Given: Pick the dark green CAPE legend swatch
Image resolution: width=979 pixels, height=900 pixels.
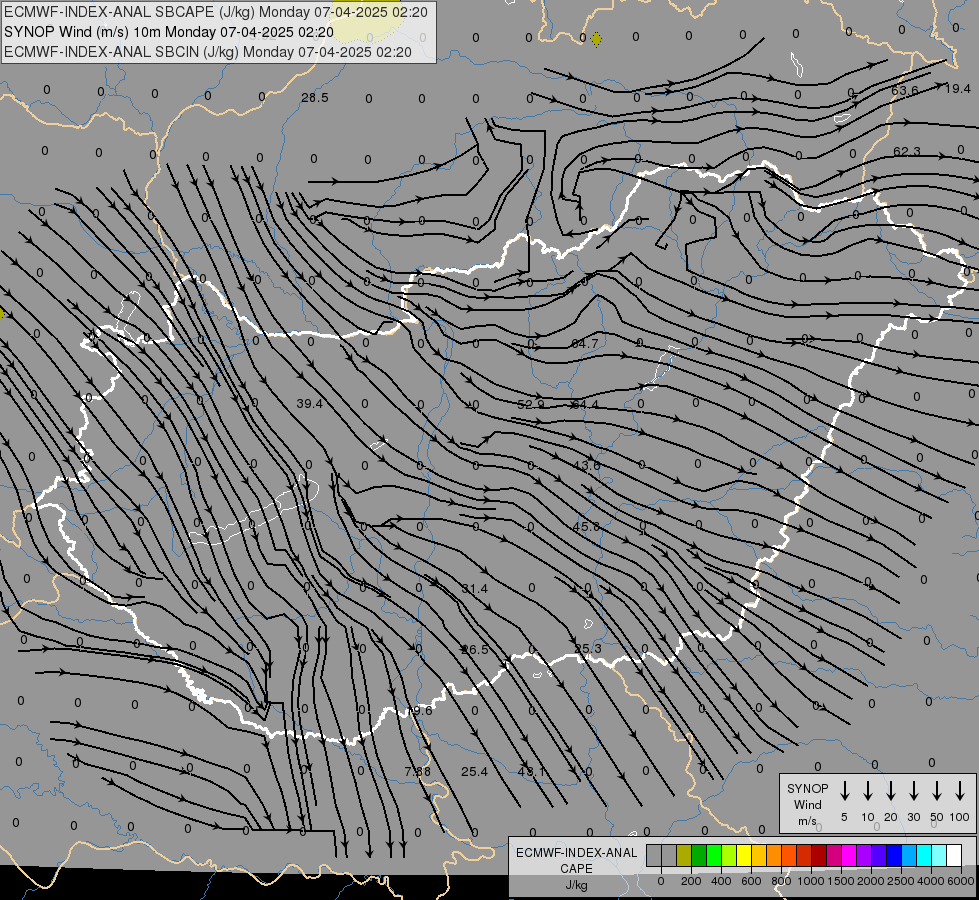Looking at the screenshot, I should (x=699, y=856).
